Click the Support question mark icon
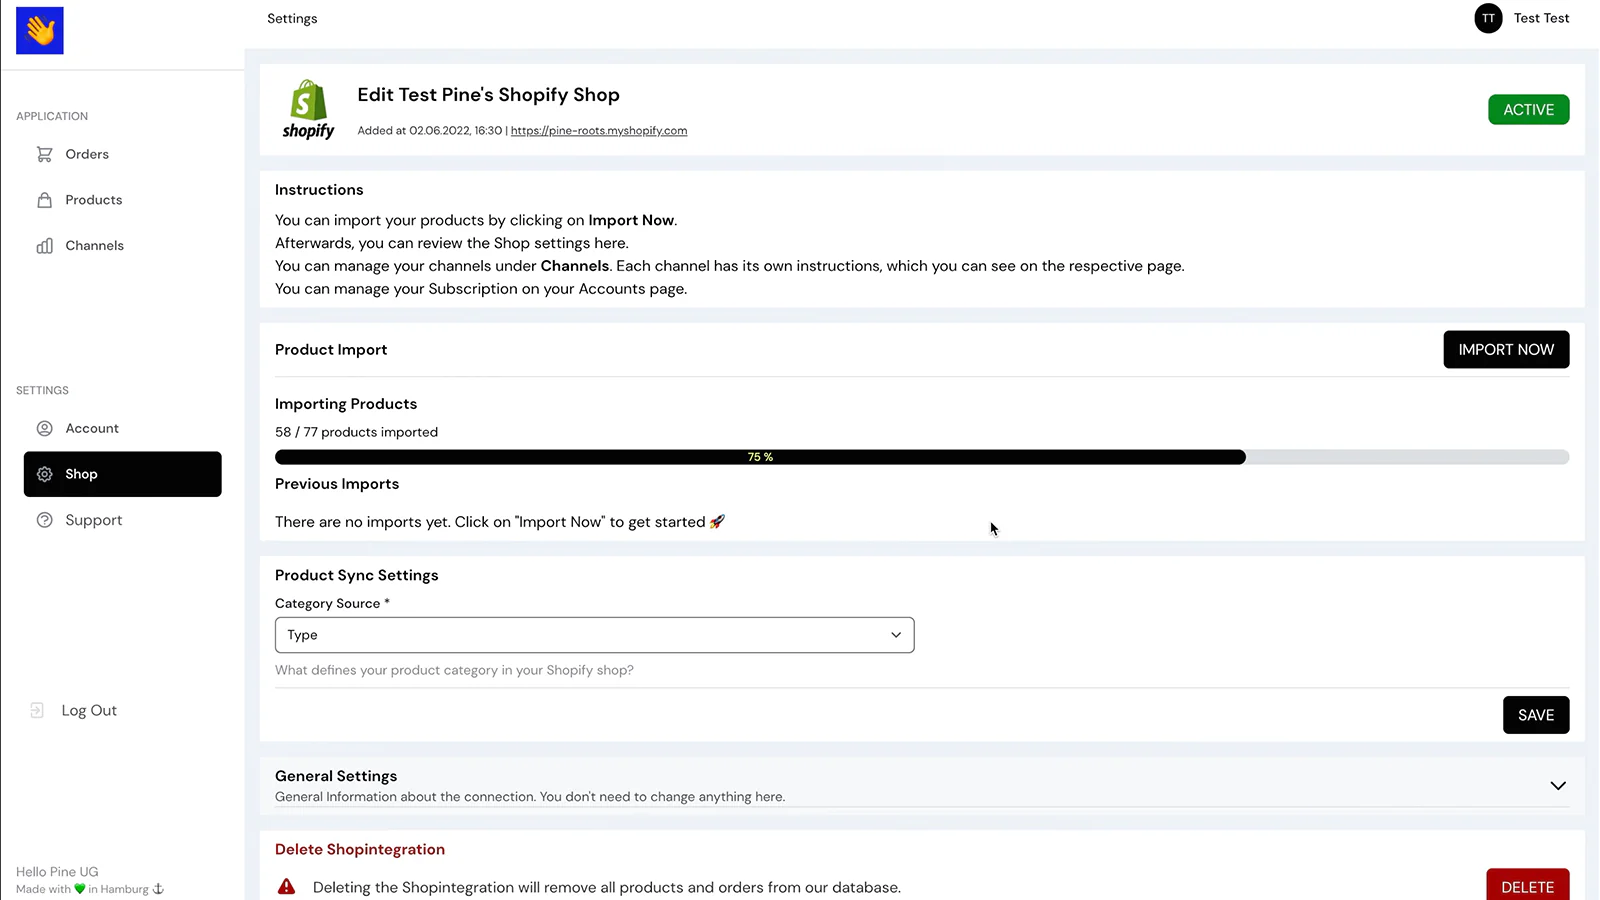The width and height of the screenshot is (1600, 900). pyautogui.click(x=44, y=520)
